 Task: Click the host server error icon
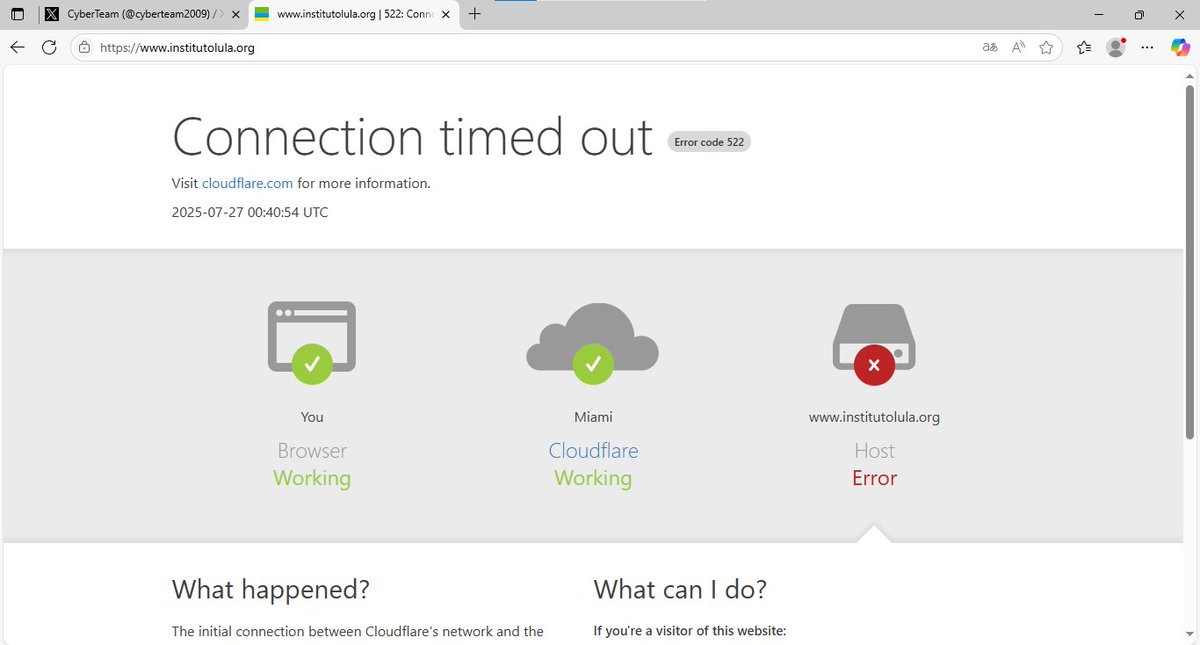click(x=874, y=344)
